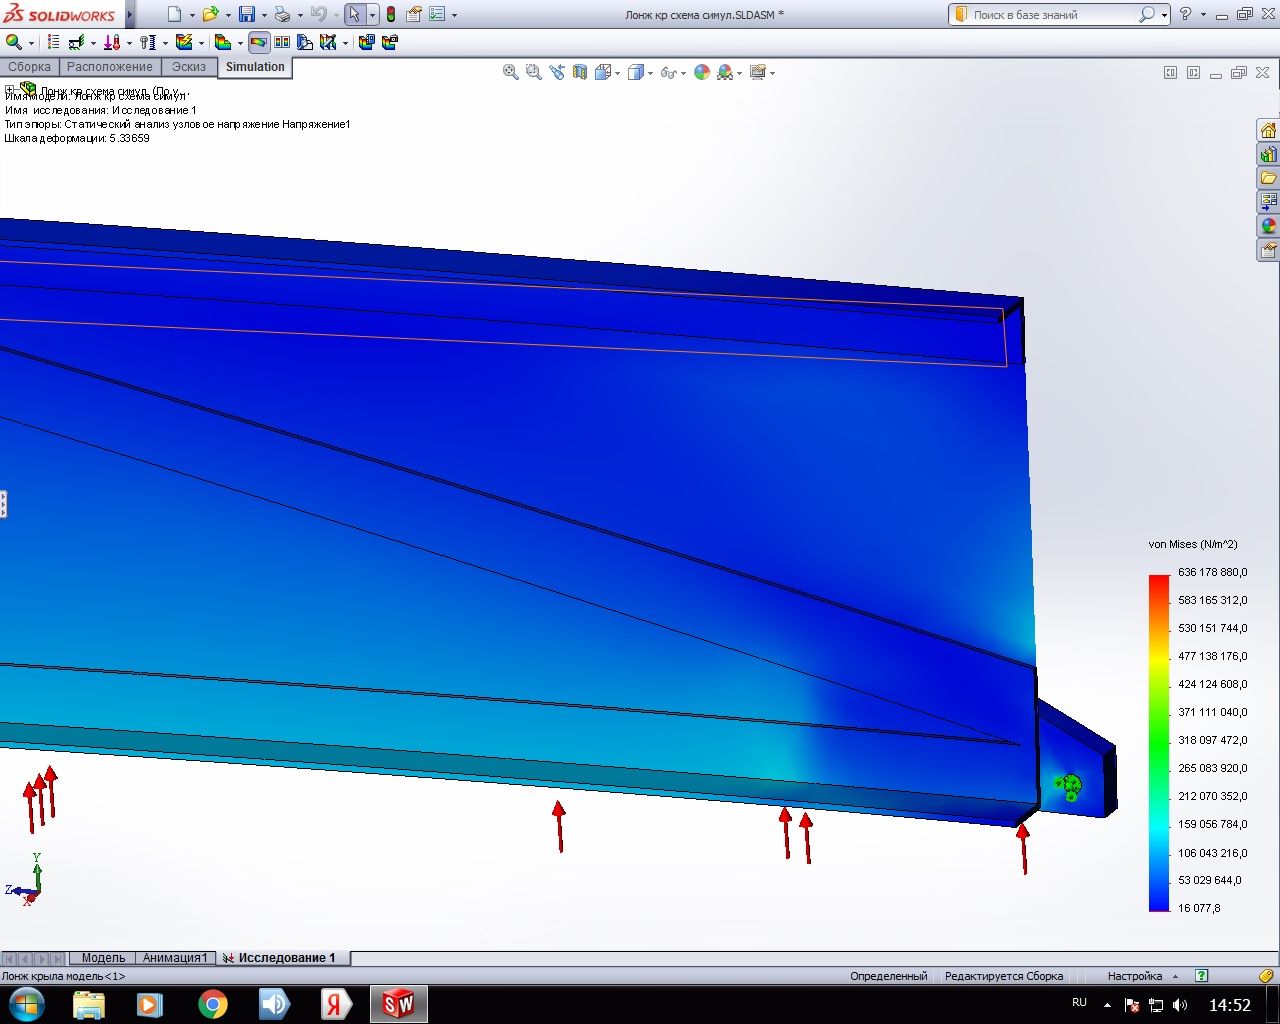Expand the New document dropdown arrow
The width and height of the screenshot is (1280, 1024).
192,15
